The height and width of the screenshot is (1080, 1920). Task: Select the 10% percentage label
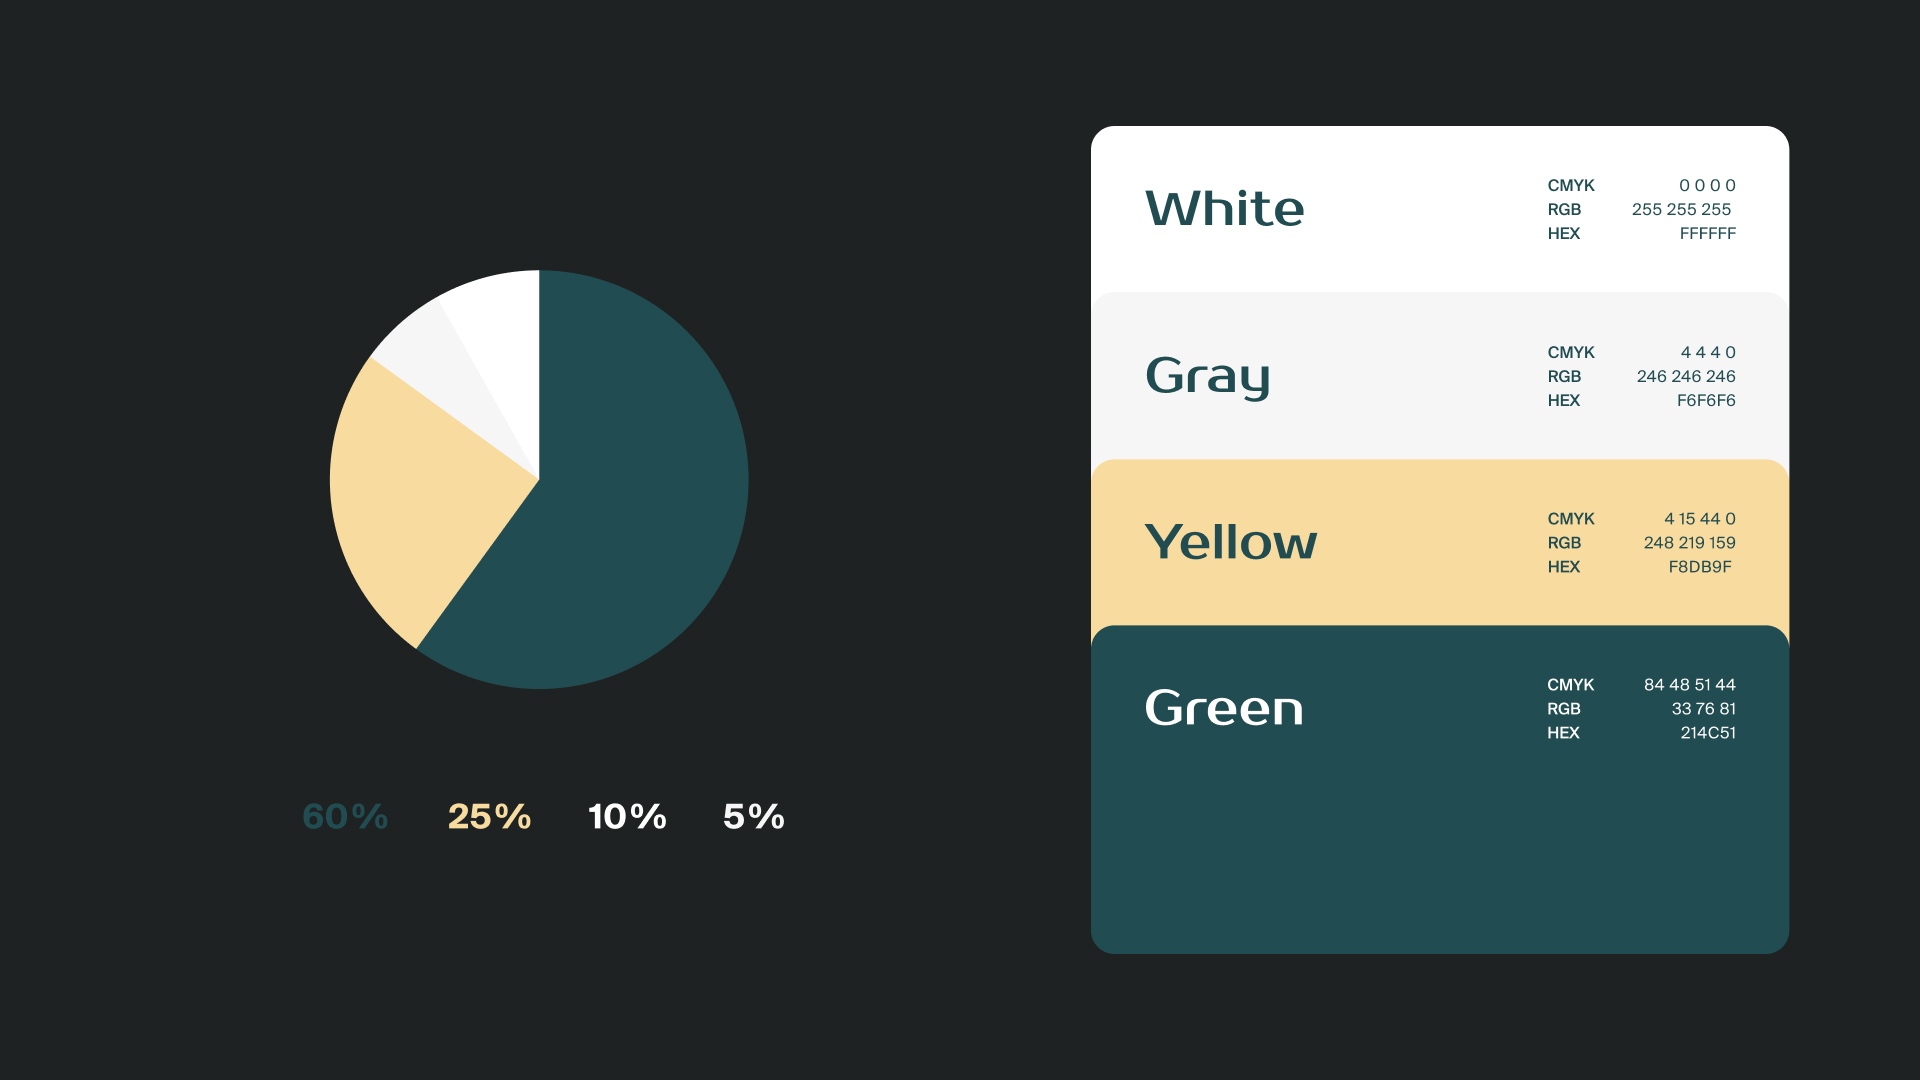coord(627,817)
